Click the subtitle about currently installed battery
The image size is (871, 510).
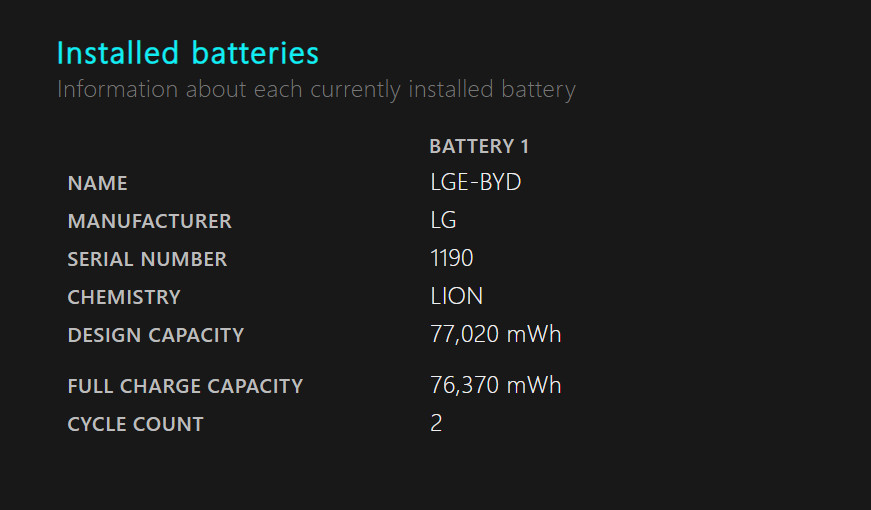click(316, 90)
